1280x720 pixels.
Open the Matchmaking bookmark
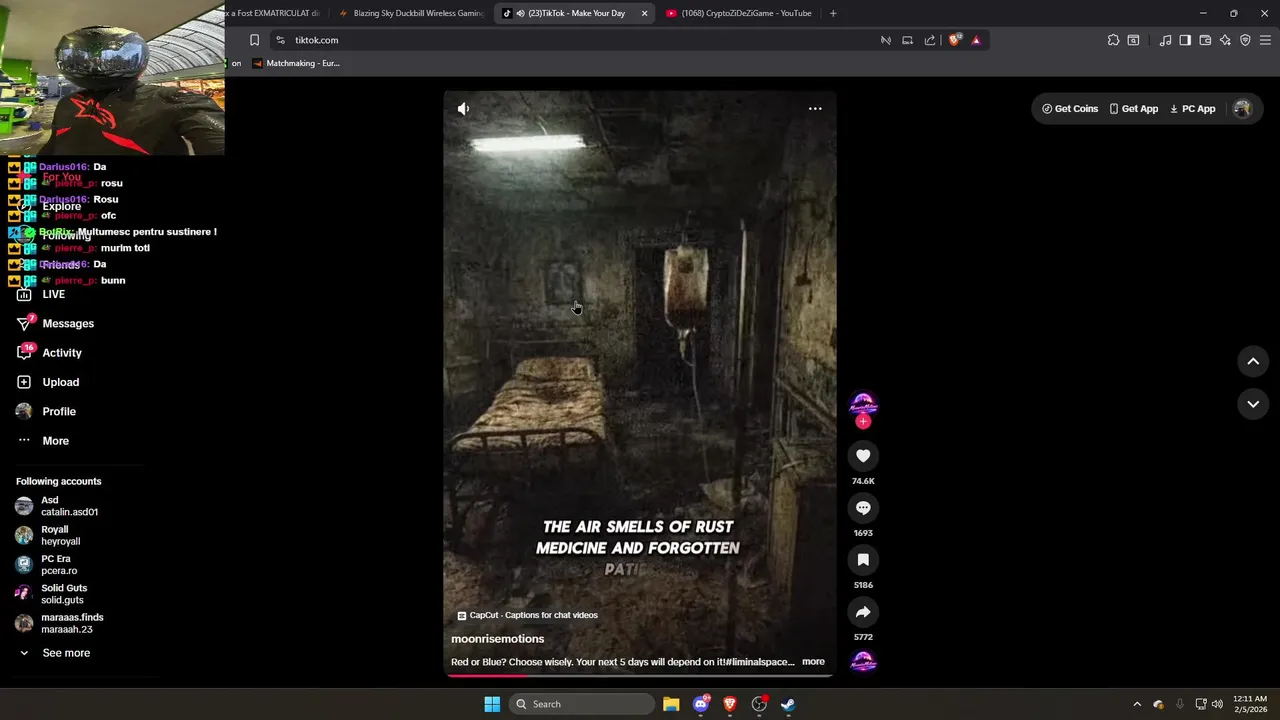[x=296, y=63]
